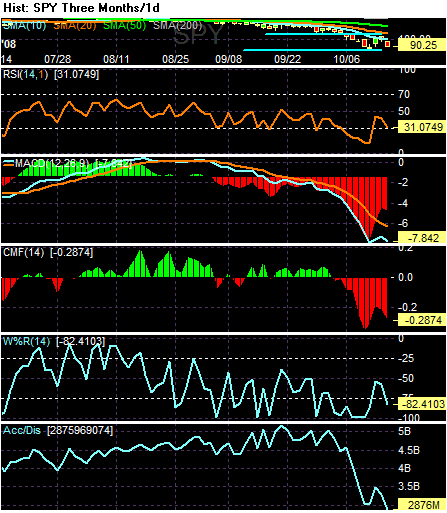
Task: Select the SMA(200) legend label
Action: click(x=177, y=25)
